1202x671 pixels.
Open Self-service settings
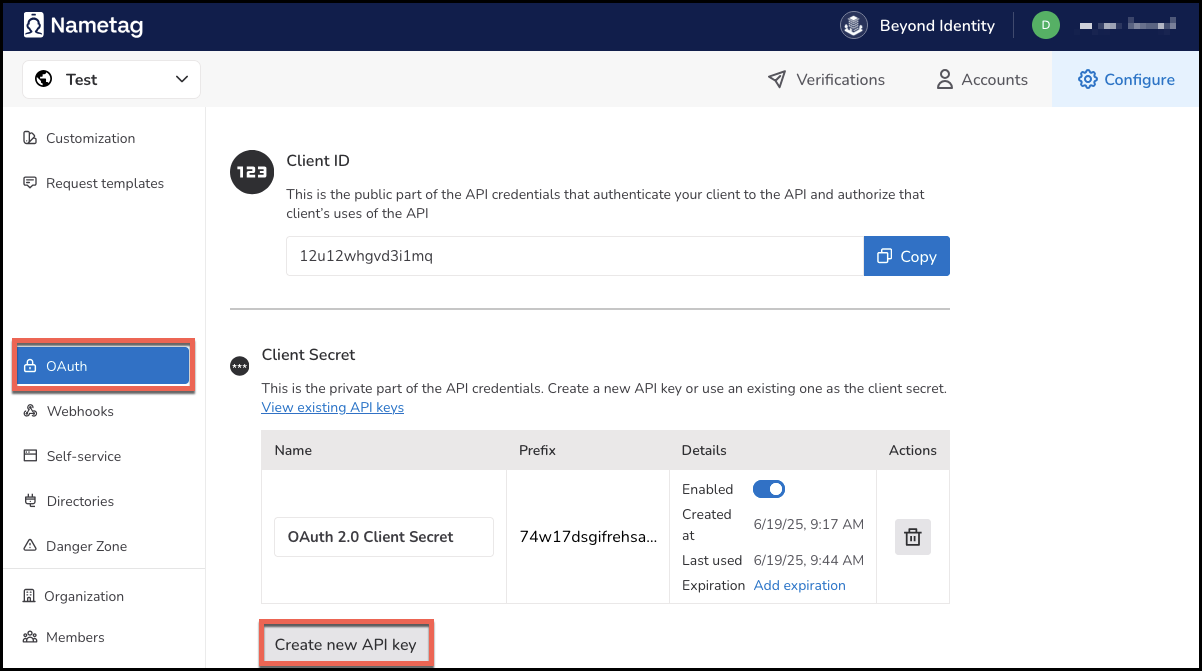pos(83,456)
